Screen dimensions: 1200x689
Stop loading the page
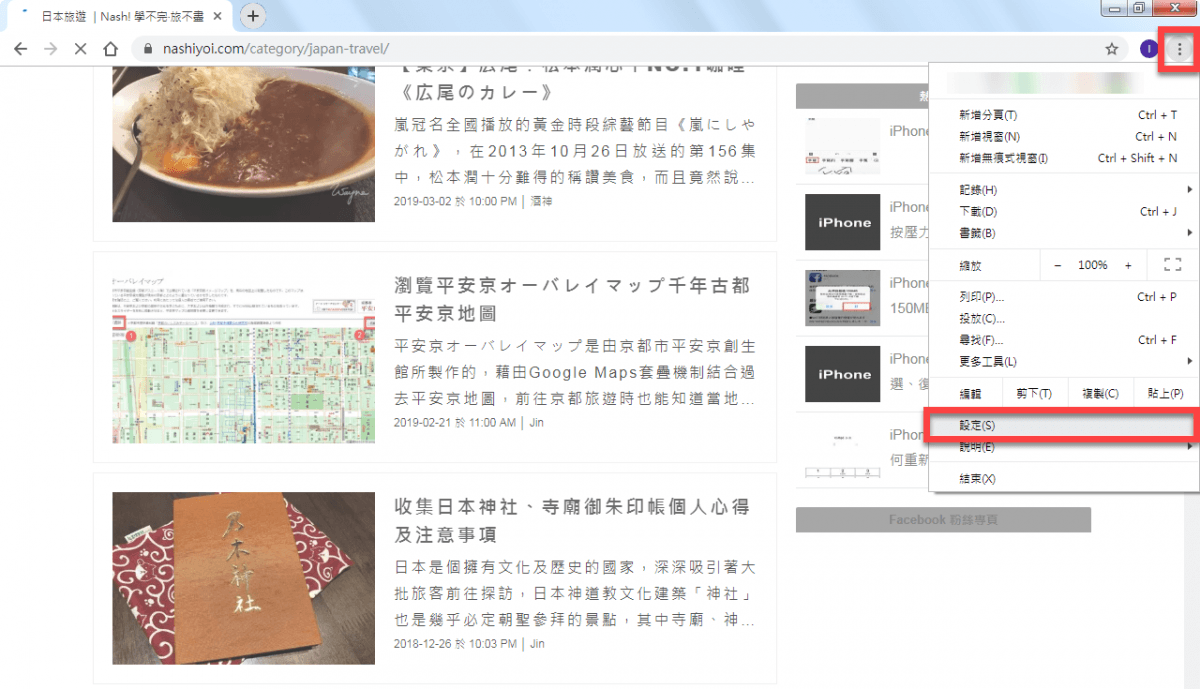tap(80, 49)
